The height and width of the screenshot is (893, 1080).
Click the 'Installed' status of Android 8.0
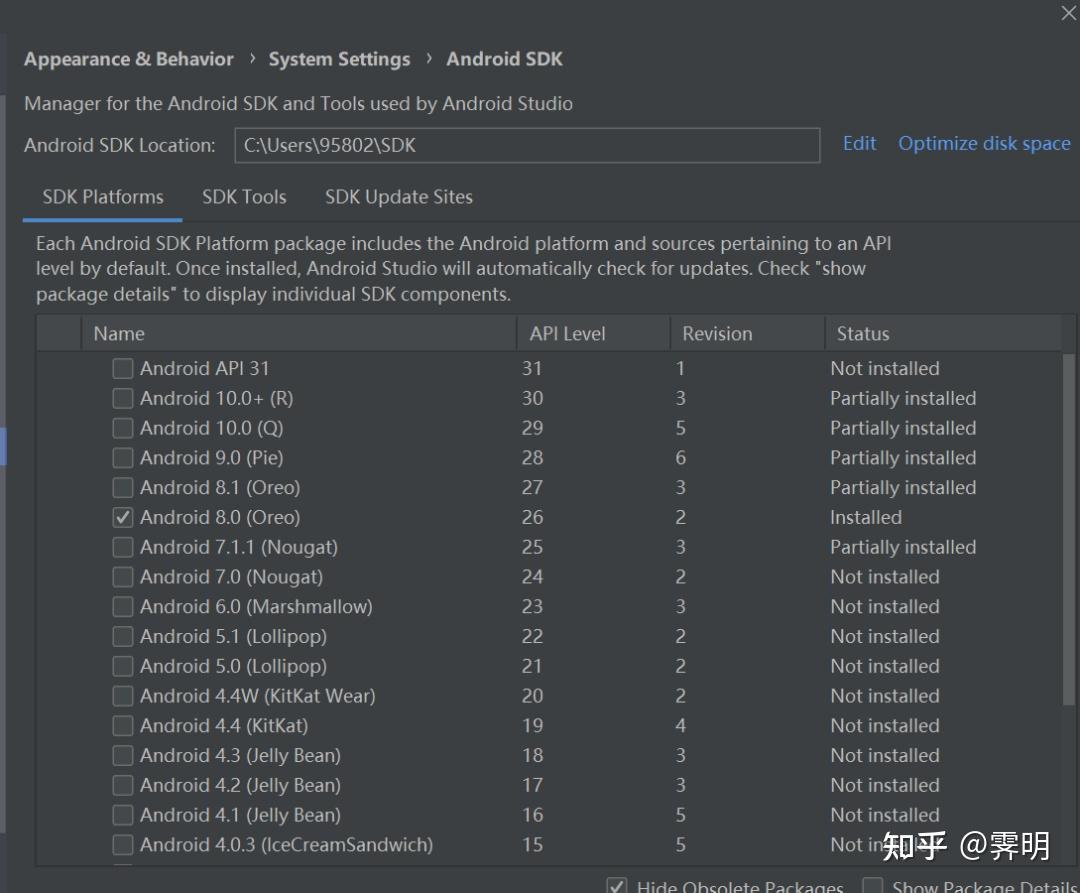(866, 517)
